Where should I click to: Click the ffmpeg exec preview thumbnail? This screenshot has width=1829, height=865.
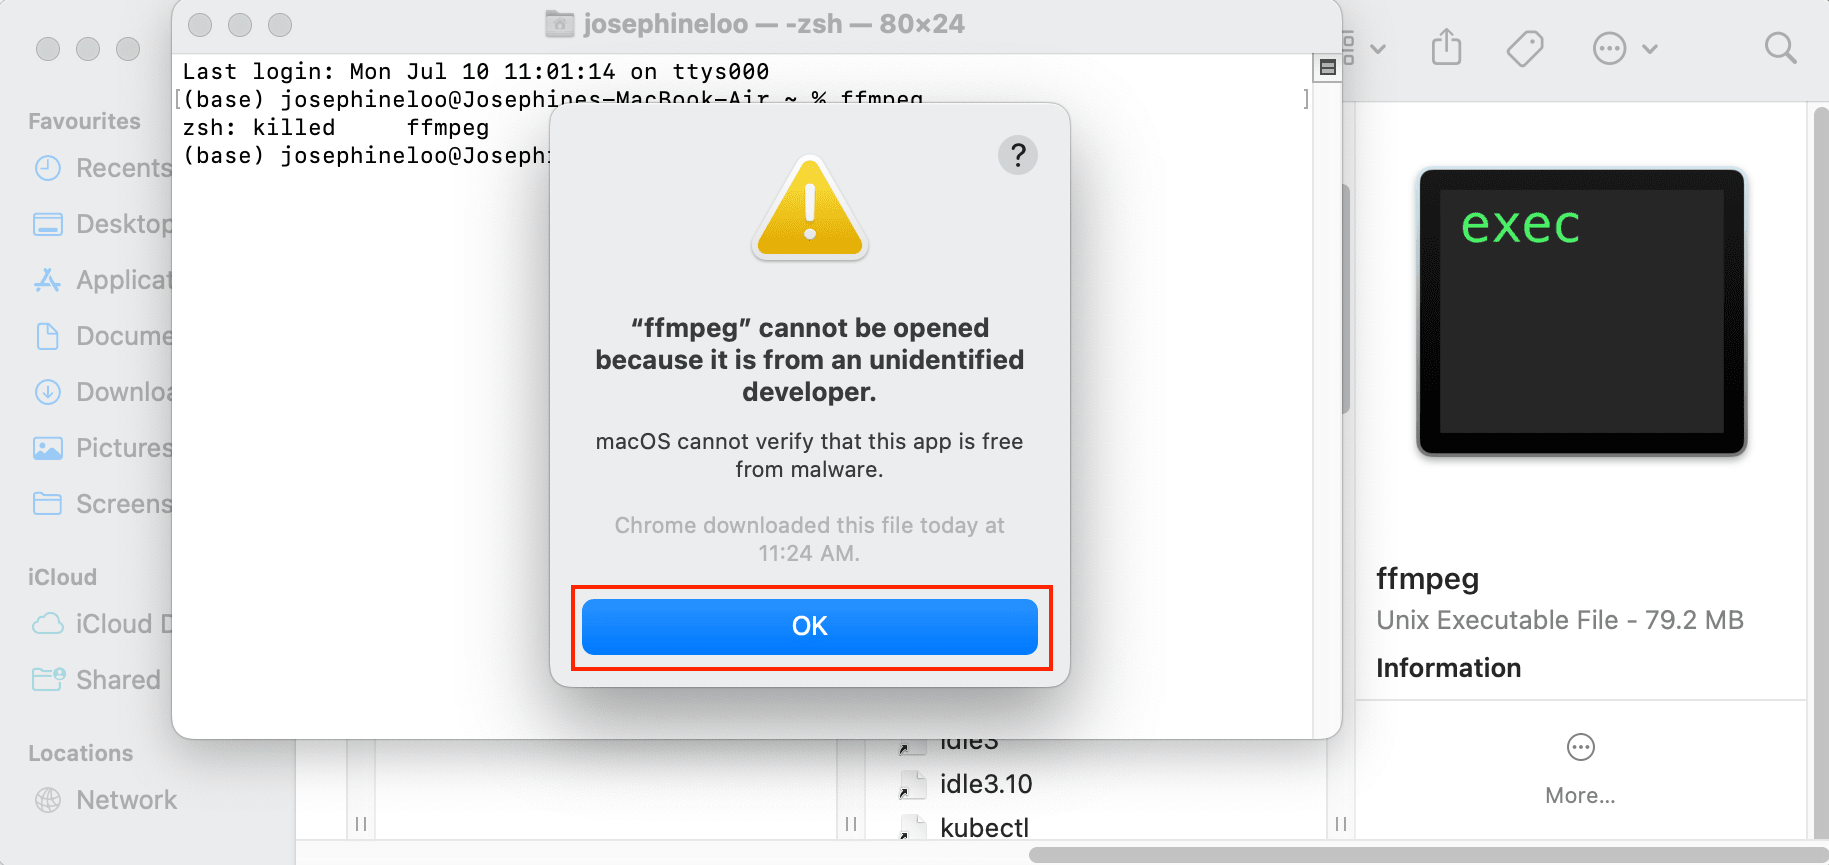point(1581,312)
